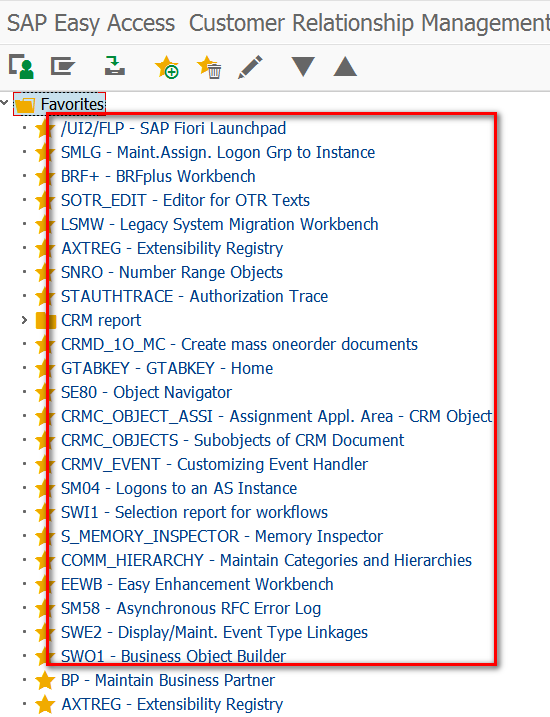Image resolution: width=550 pixels, height=717 pixels.
Task: Open SWO1 - Business Object Builder
Action: click(174, 657)
